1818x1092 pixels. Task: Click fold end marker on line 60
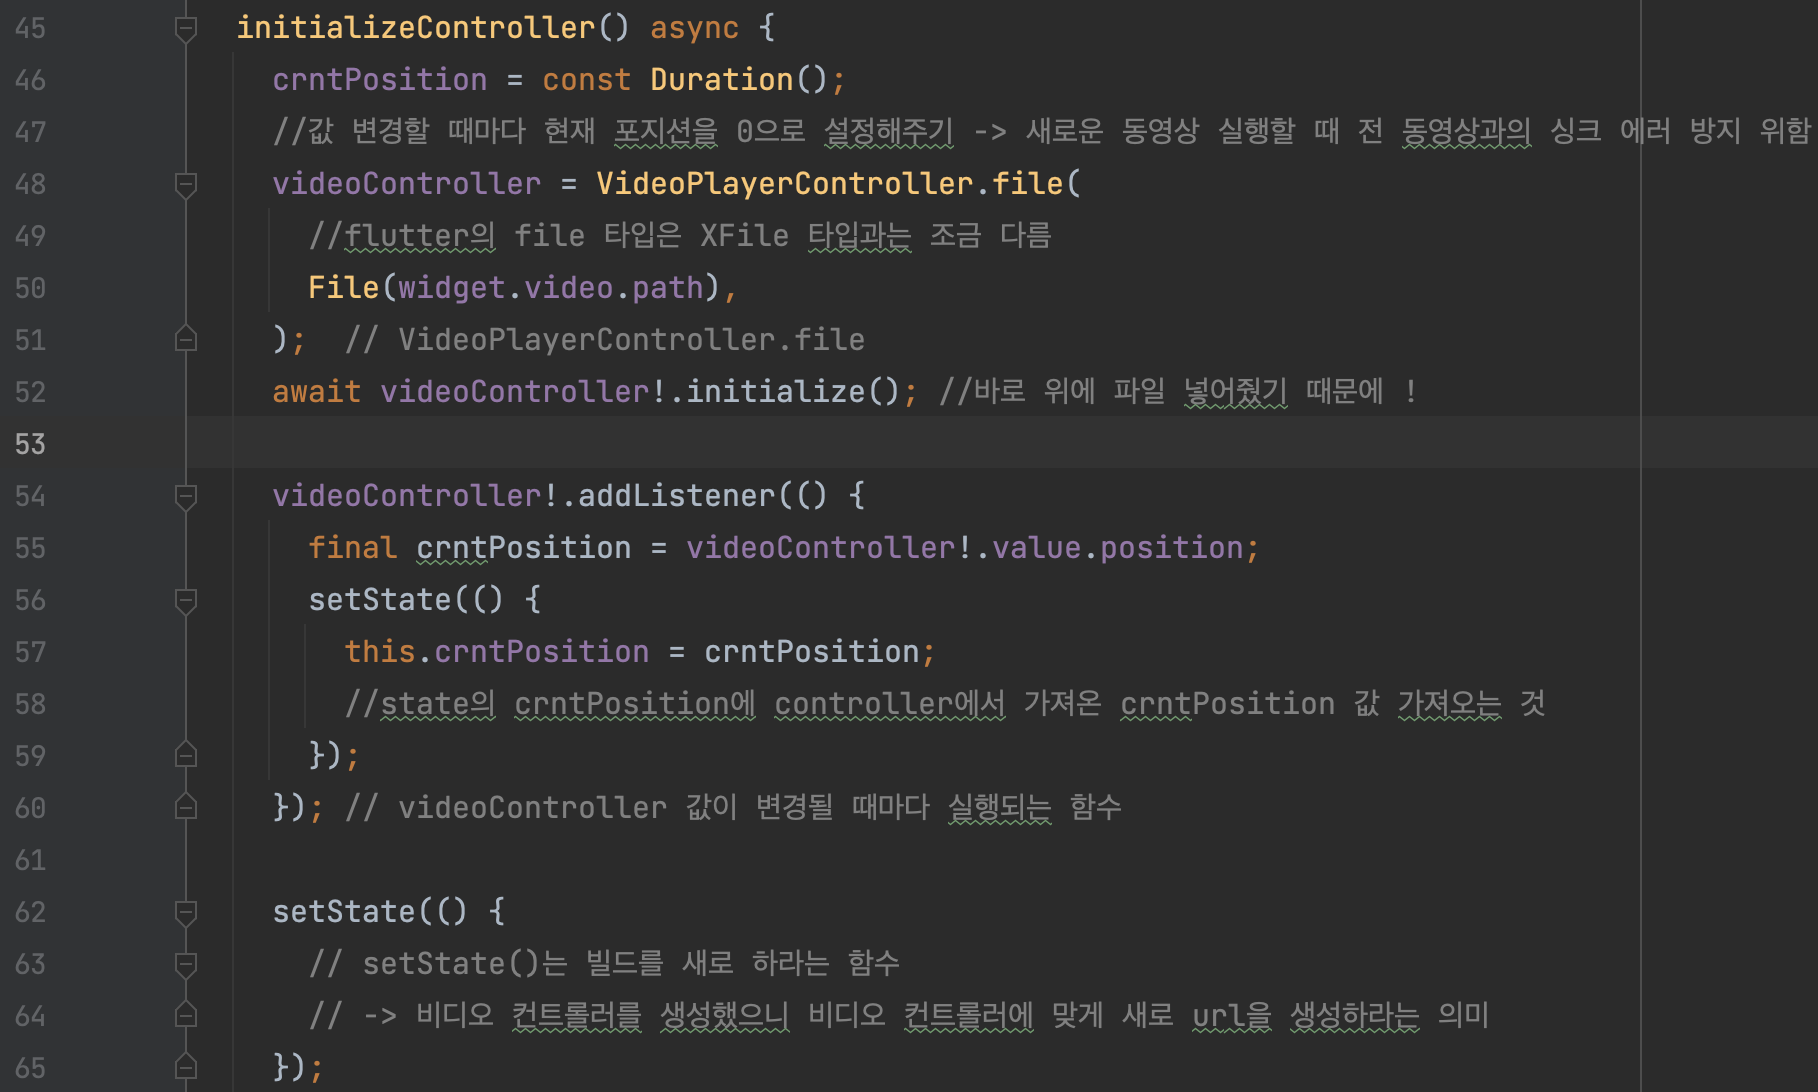click(x=186, y=807)
